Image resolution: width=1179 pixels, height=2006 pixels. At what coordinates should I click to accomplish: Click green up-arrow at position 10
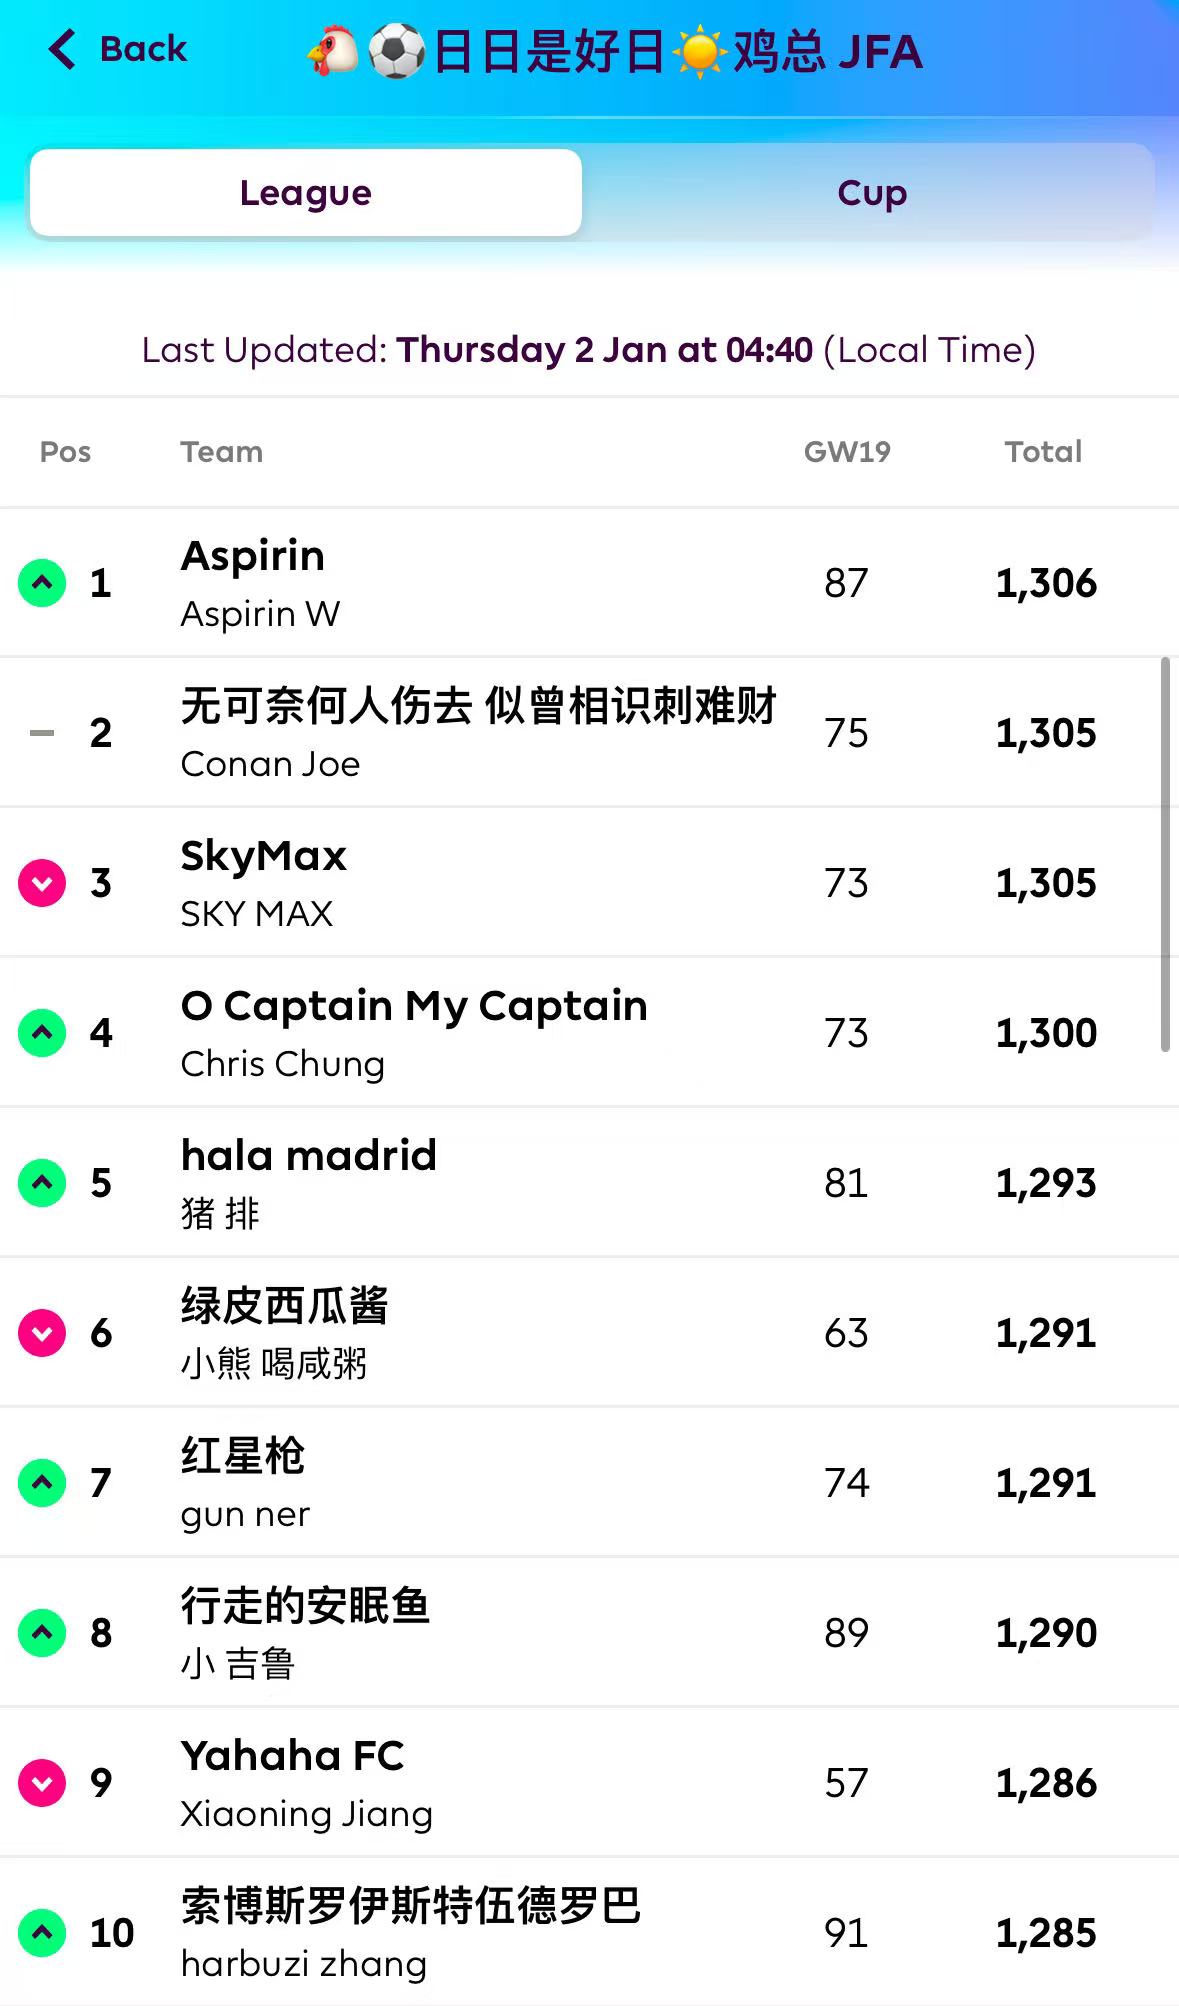(x=42, y=1933)
